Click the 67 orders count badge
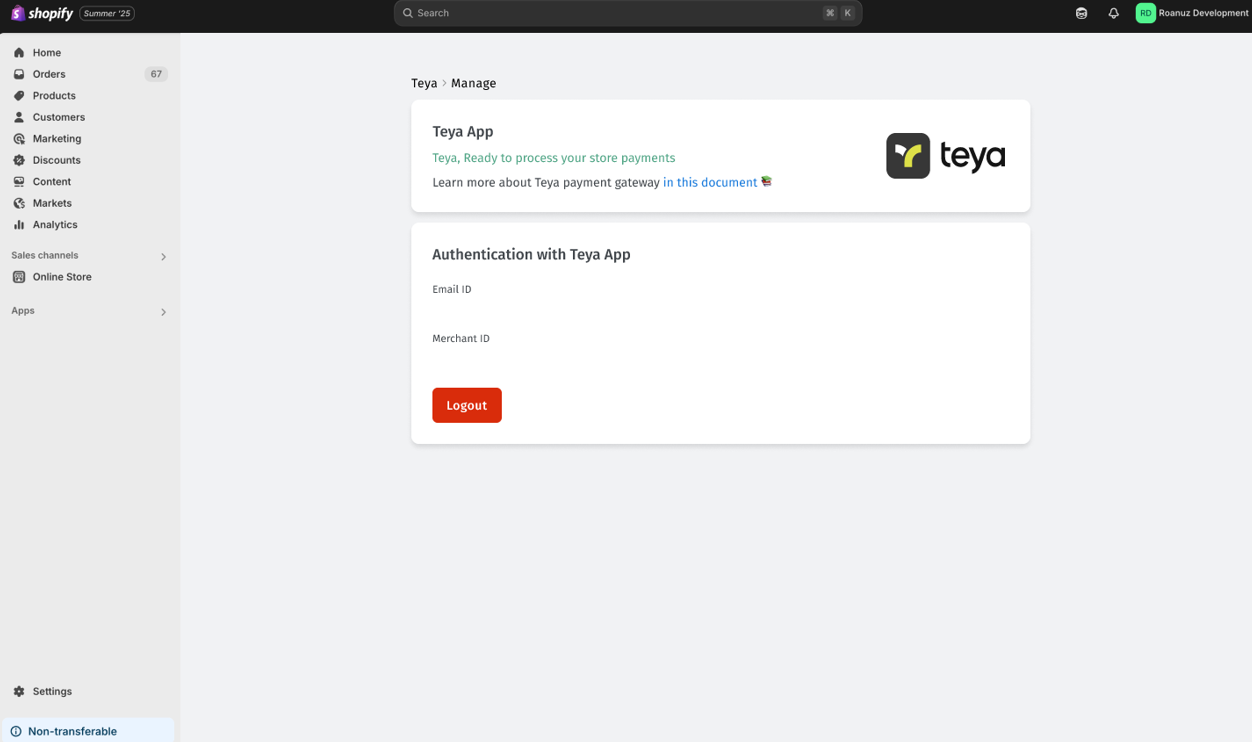 pyautogui.click(x=156, y=74)
